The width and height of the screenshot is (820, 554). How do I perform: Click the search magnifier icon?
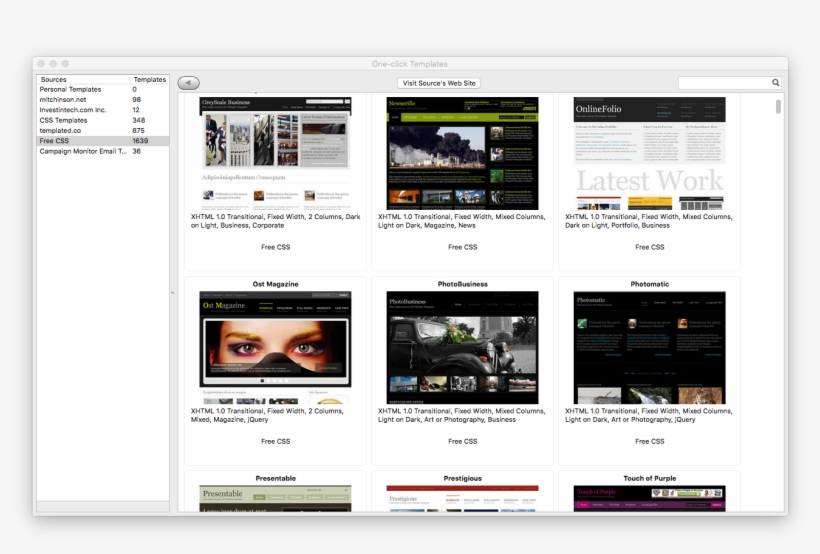776,83
